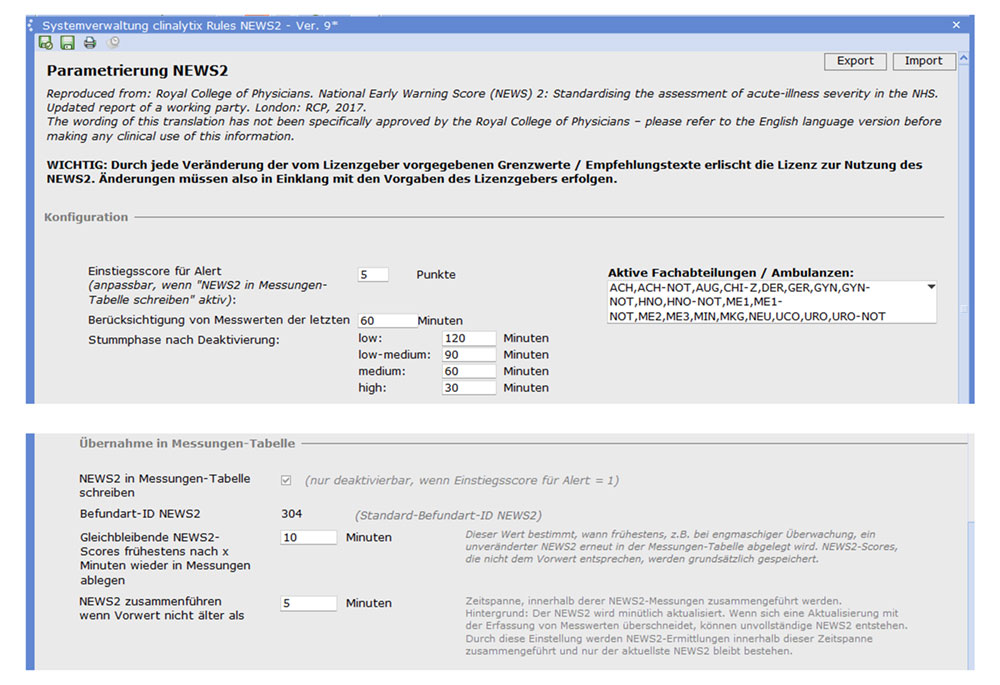Click the high Stummphase minutes field

pyautogui.click(x=469, y=387)
